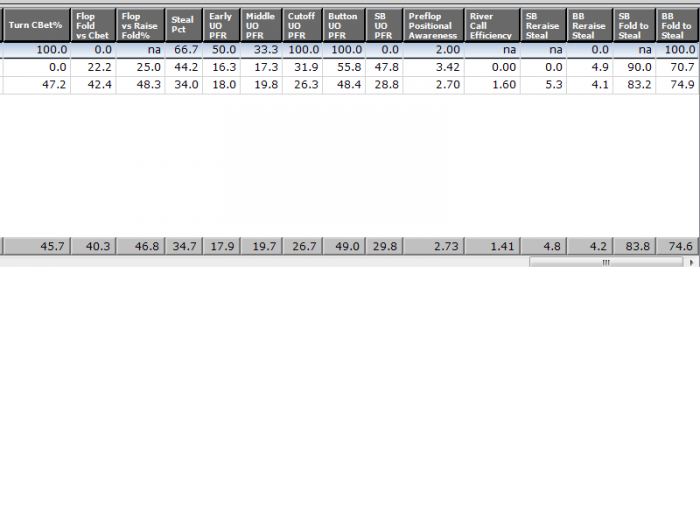
Task: Sort by the Turn CBet% column header
Action: (x=36, y=25)
